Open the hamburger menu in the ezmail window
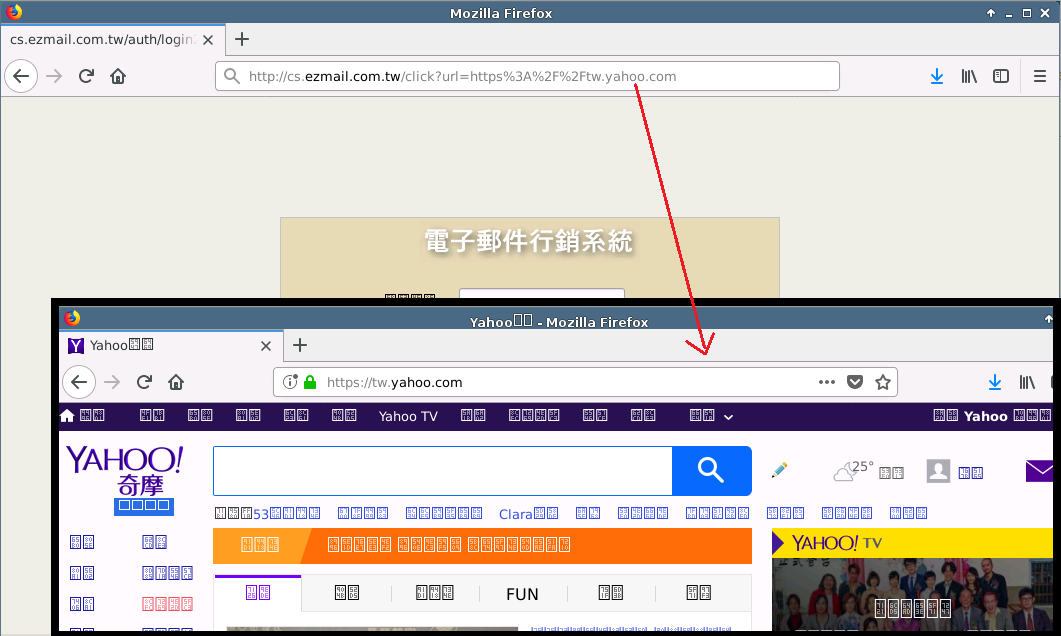 (x=1040, y=76)
